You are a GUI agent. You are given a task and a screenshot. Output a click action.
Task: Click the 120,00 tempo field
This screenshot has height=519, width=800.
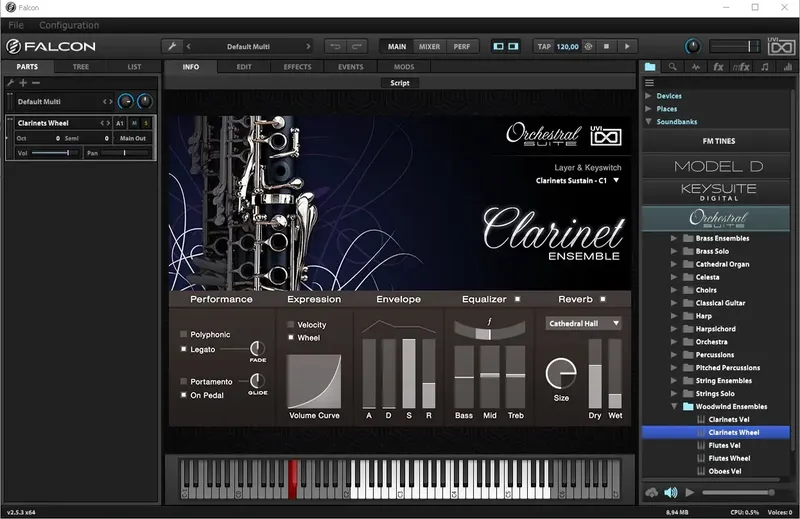[567, 46]
